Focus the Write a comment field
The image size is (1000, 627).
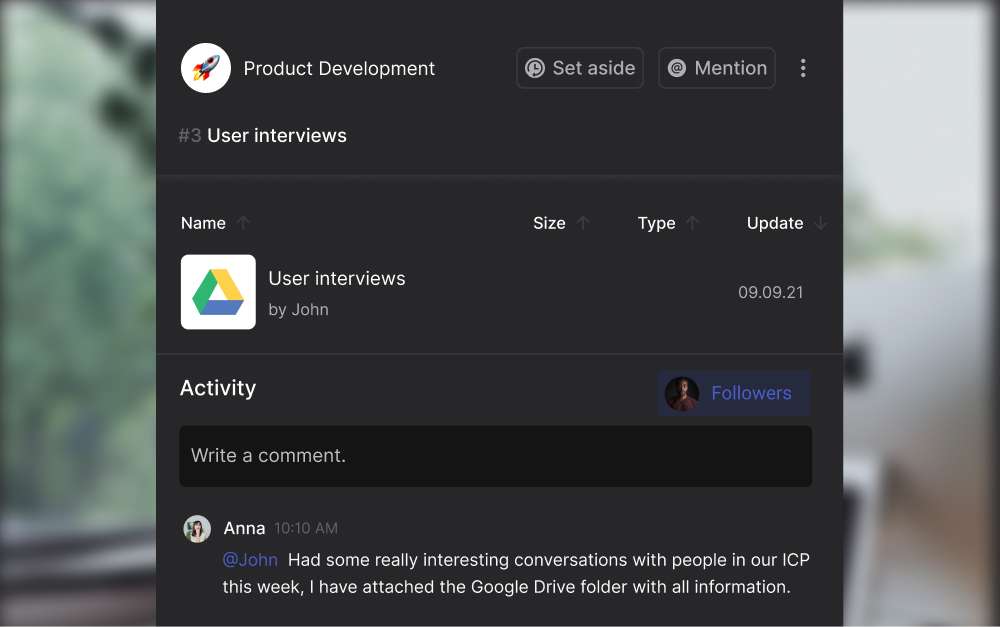tap(495, 456)
